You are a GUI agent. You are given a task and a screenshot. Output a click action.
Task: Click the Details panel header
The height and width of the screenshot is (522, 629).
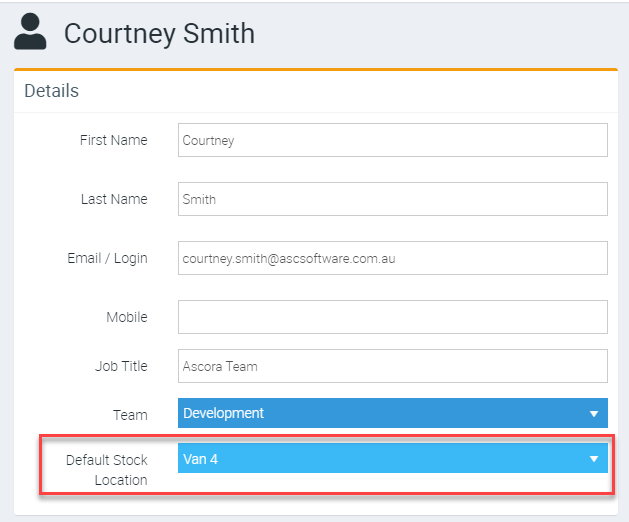(x=52, y=91)
